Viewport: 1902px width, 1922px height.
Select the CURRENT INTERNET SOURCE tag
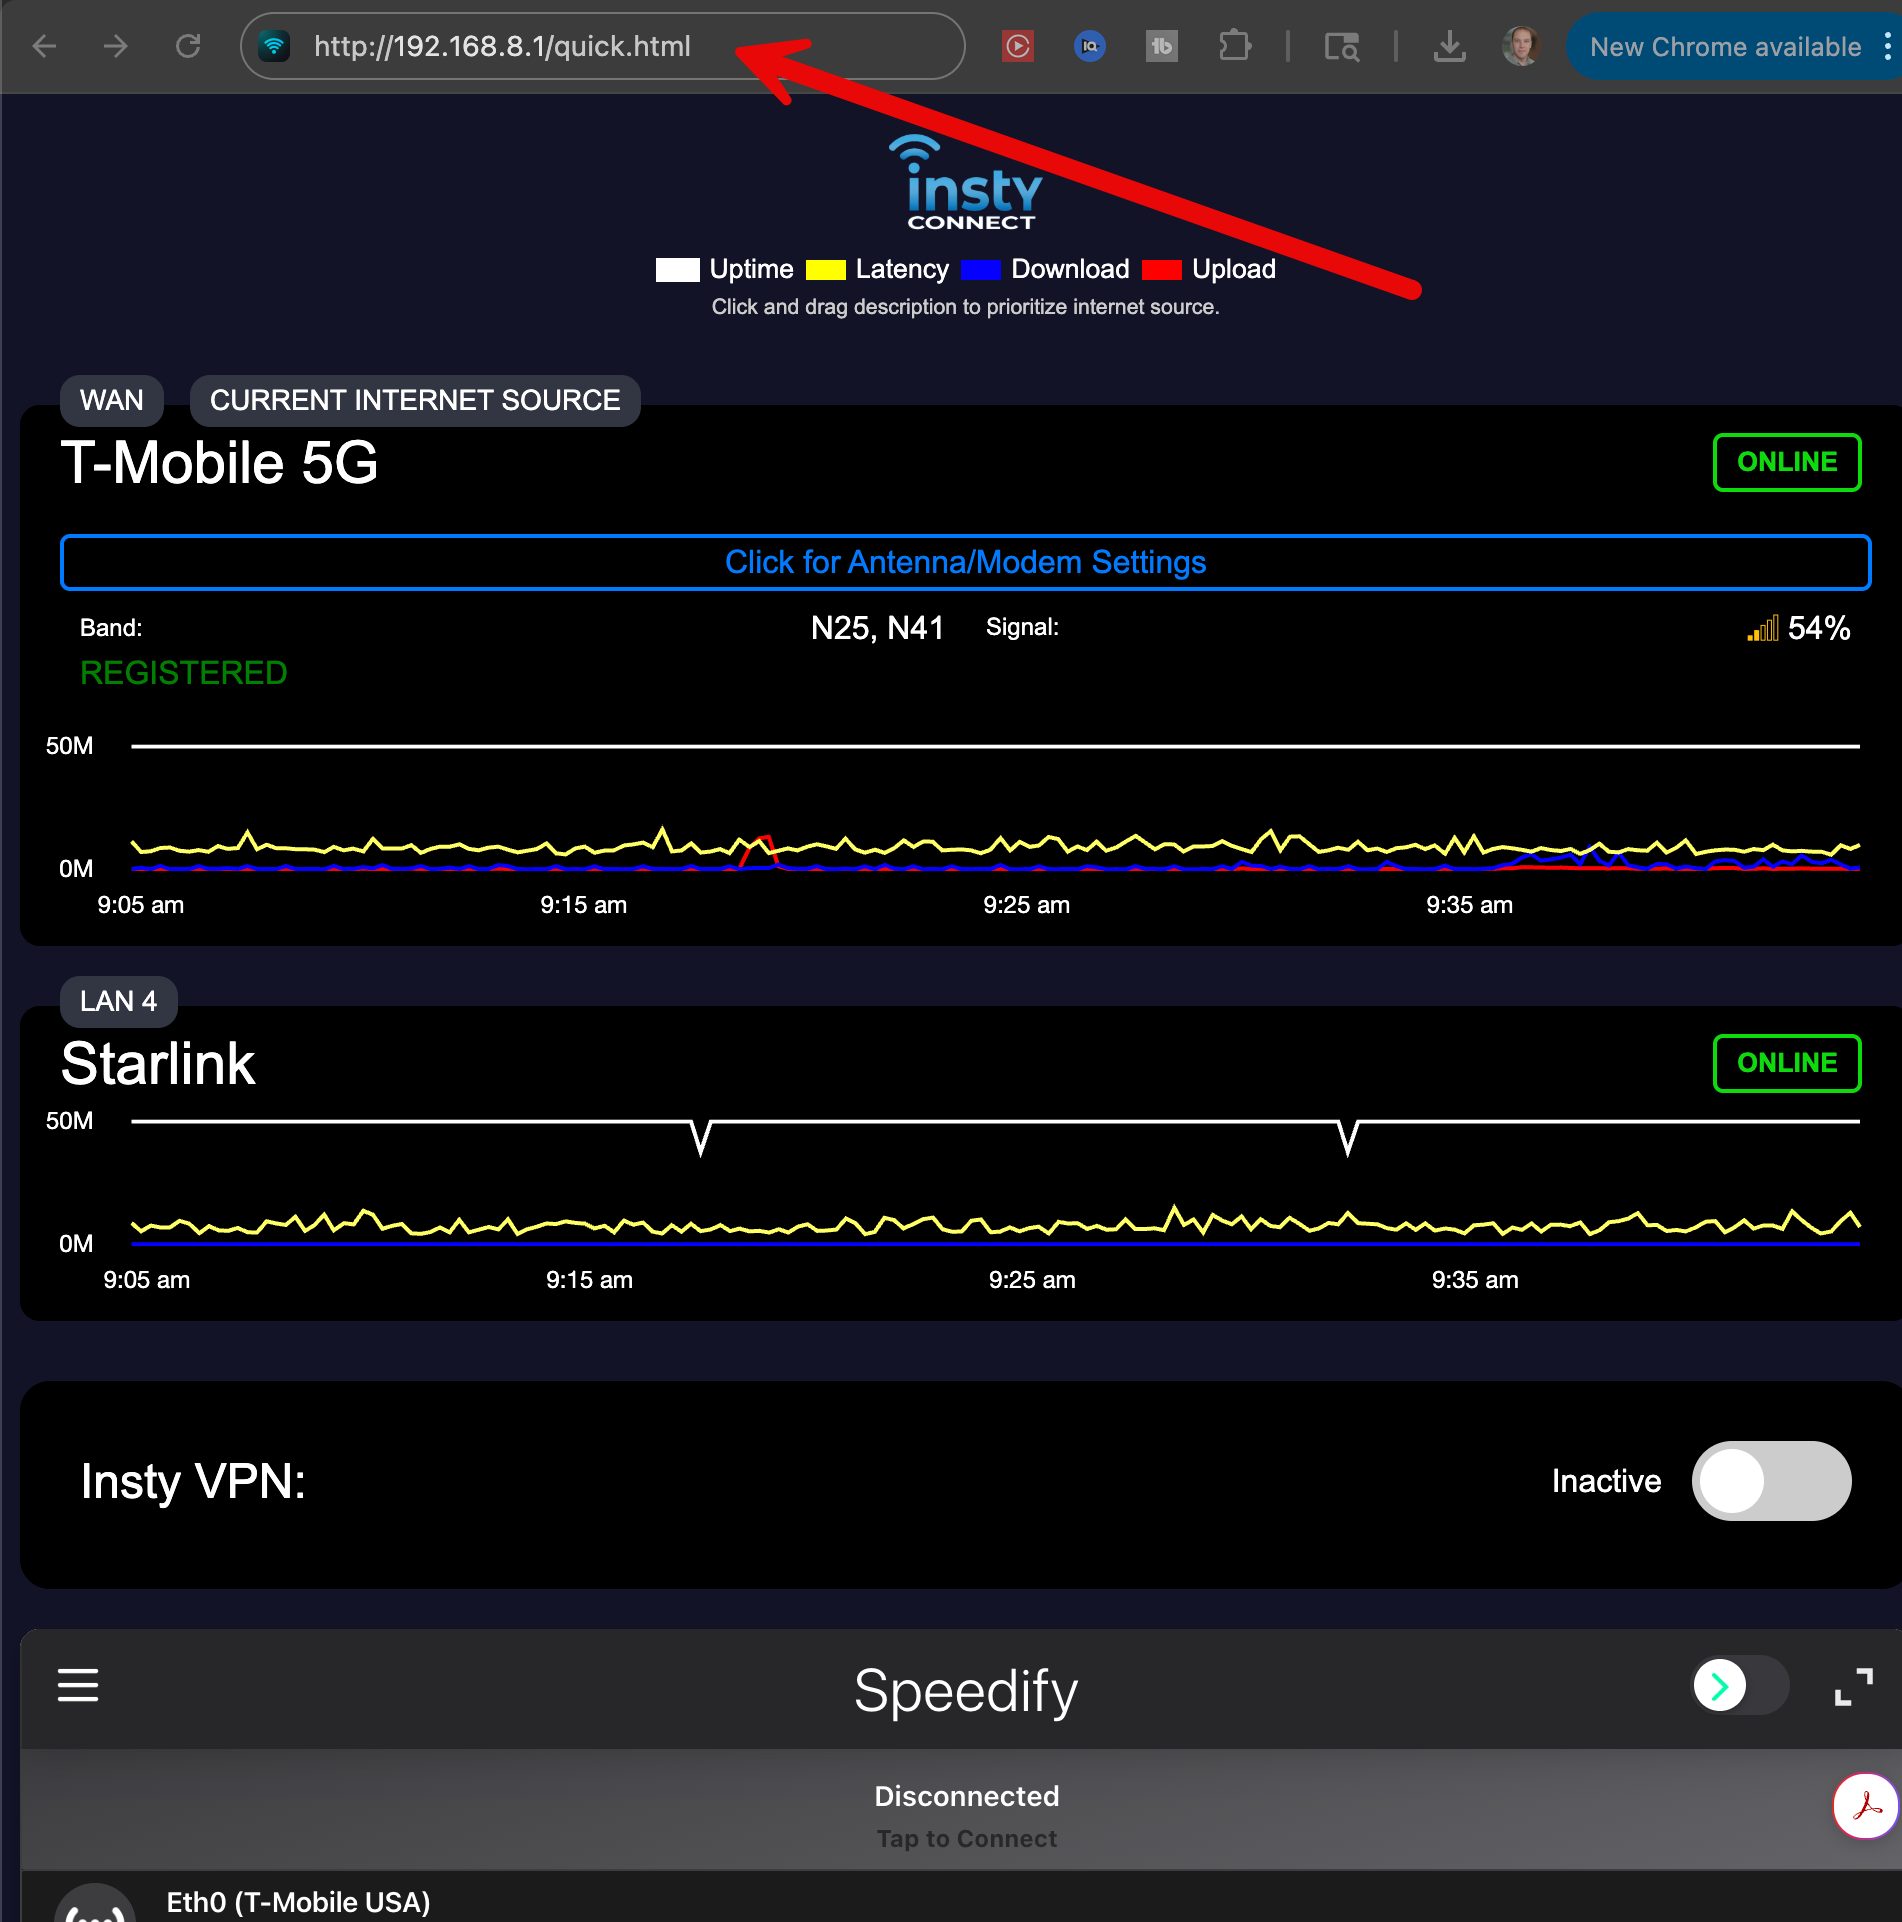tap(415, 400)
